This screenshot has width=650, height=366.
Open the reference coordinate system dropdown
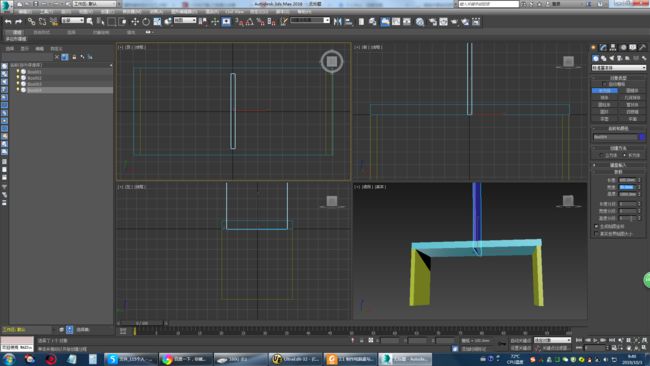click(x=185, y=20)
